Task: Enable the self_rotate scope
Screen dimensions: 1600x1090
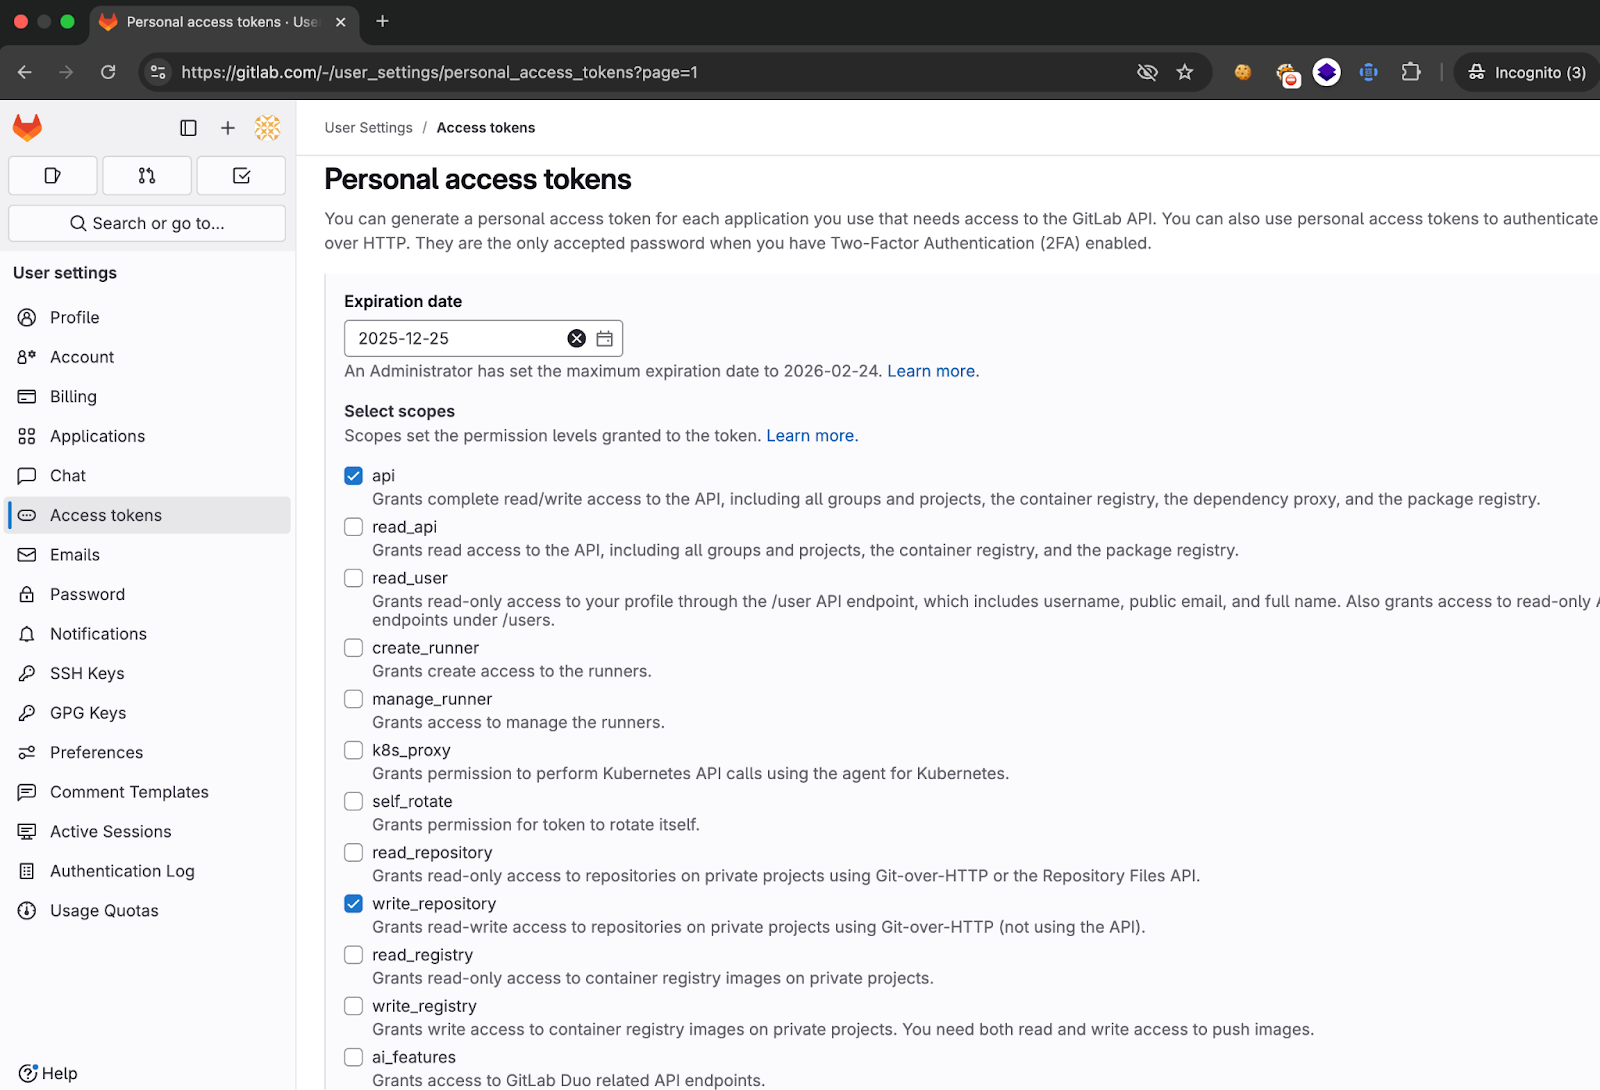Action: [353, 801]
